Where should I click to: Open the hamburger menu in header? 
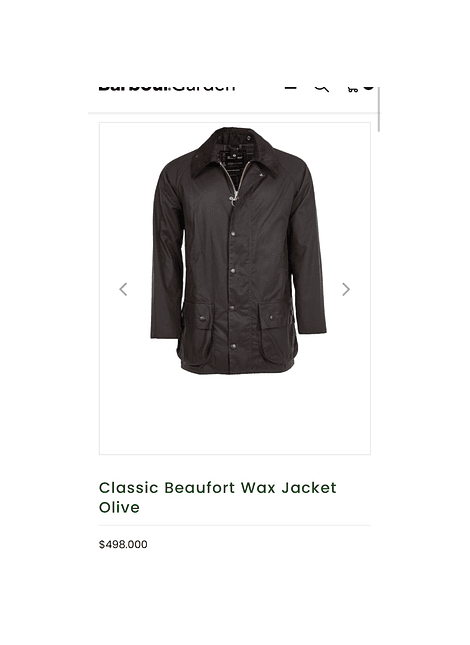290,88
